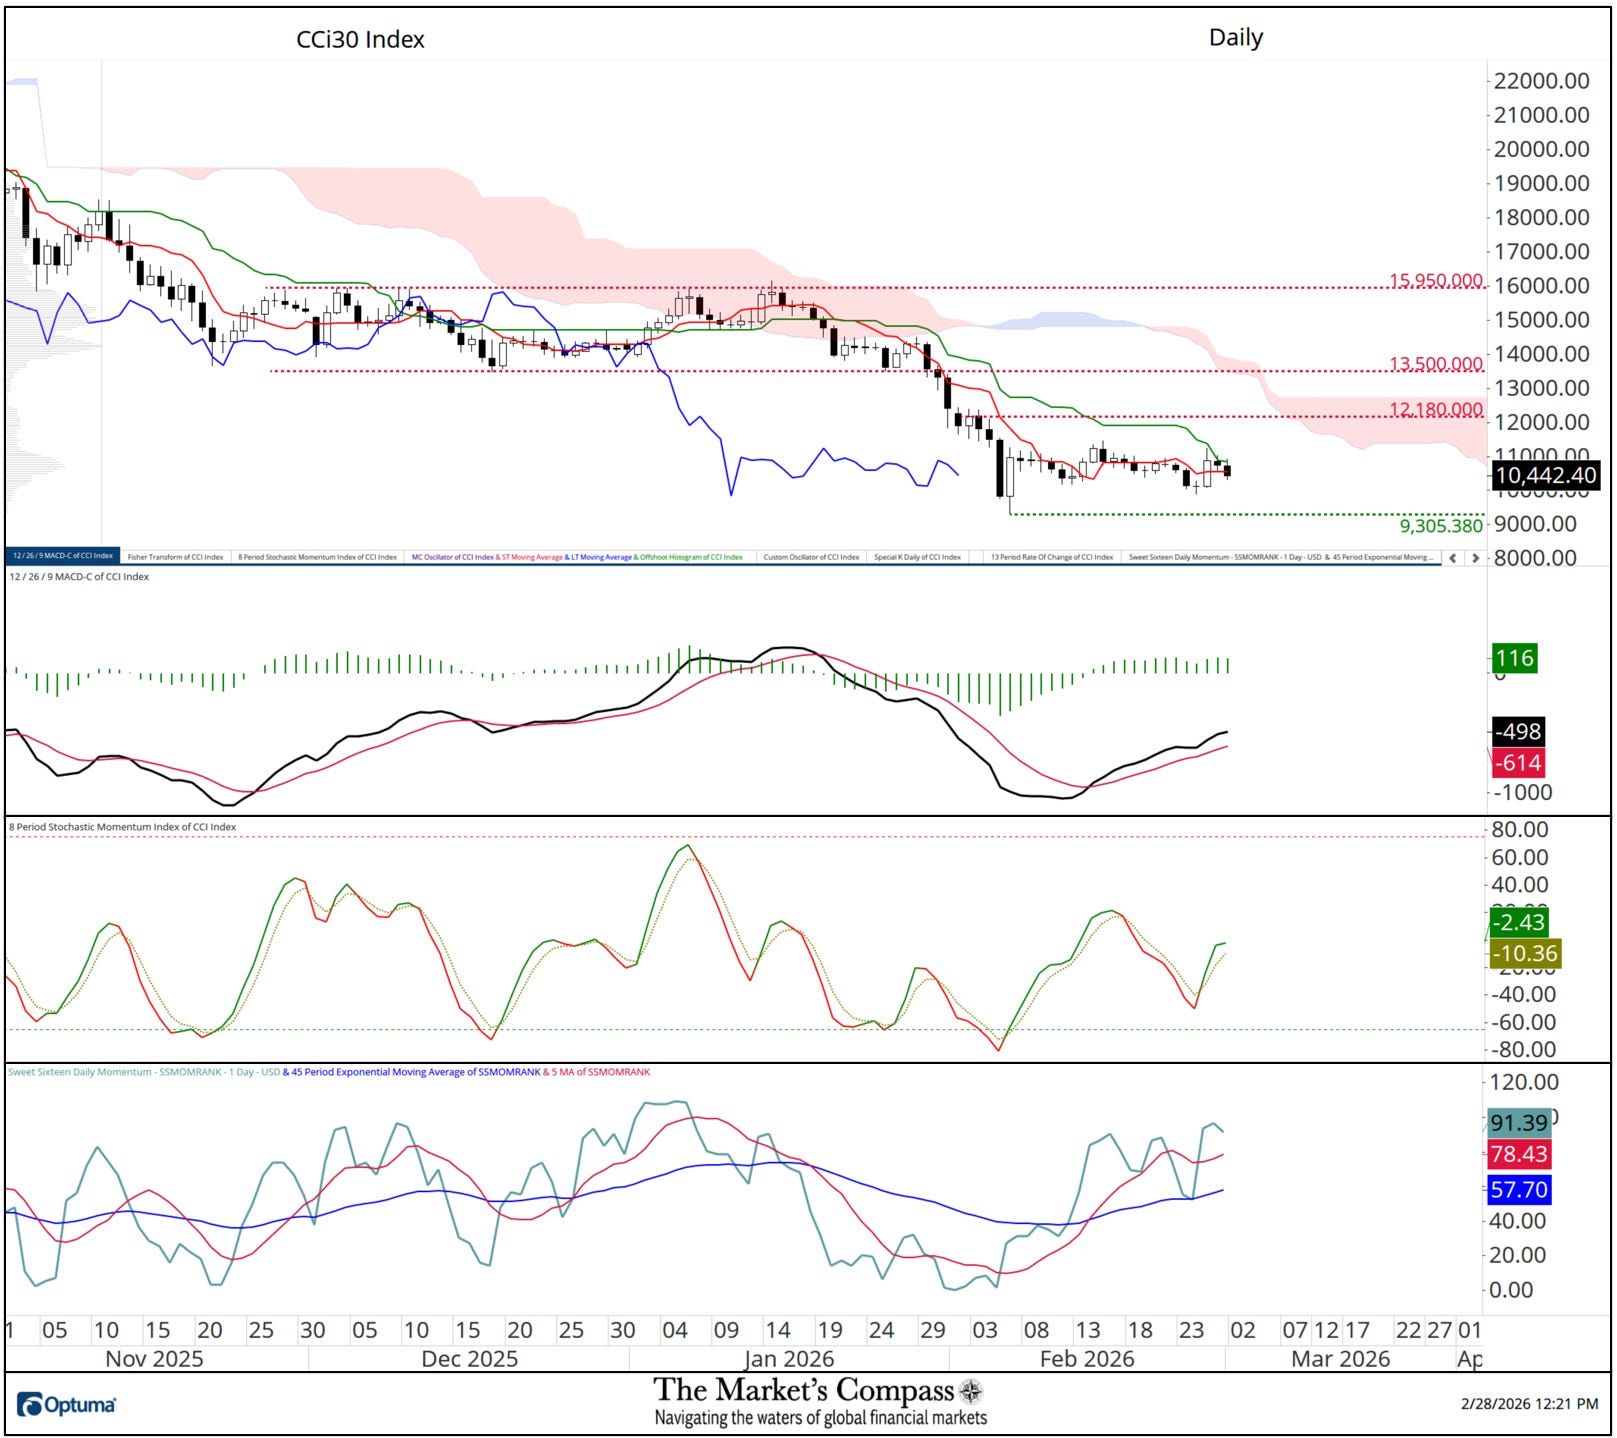The image size is (1617, 1438).
Task: Click the Dec 2025 month label
Action: pyautogui.click(x=470, y=1359)
